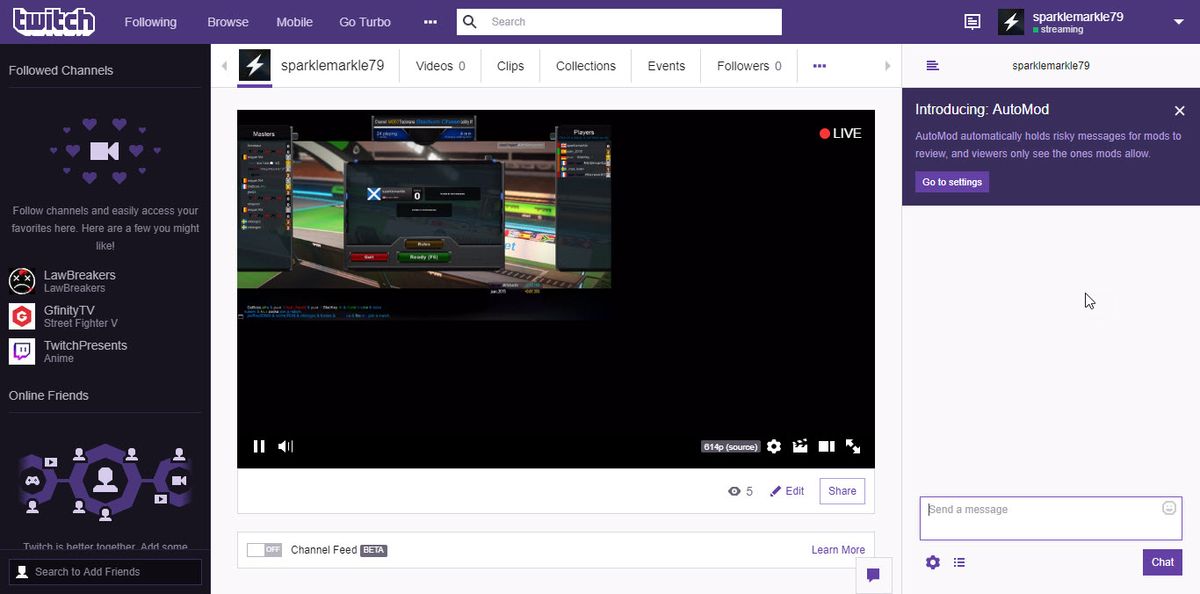Open the Go Turbo page
Image resolution: width=1200 pixels, height=594 pixels.
(x=365, y=22)
